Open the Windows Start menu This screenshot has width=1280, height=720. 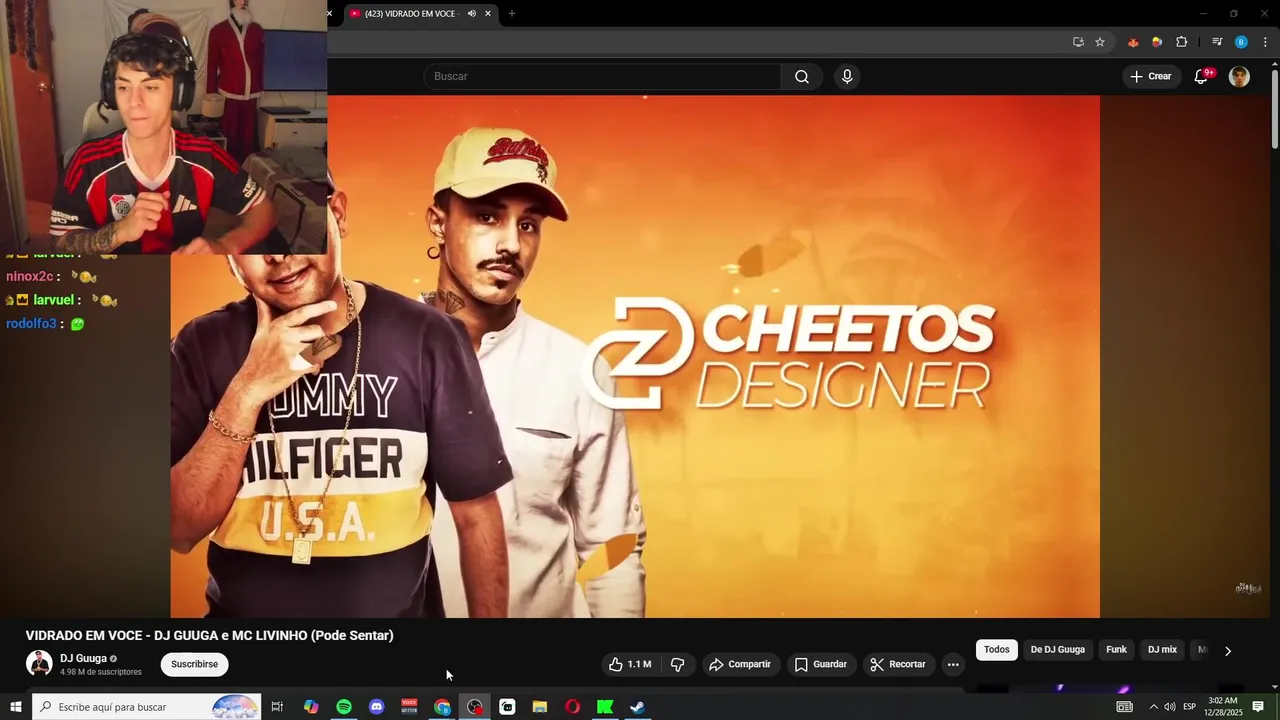15,707
